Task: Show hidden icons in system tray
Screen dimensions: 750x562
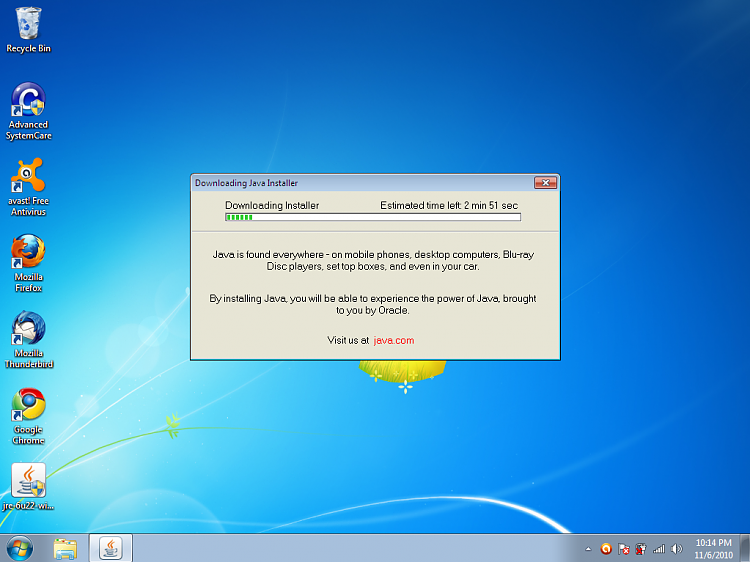Action: click(x=588, y=549)
